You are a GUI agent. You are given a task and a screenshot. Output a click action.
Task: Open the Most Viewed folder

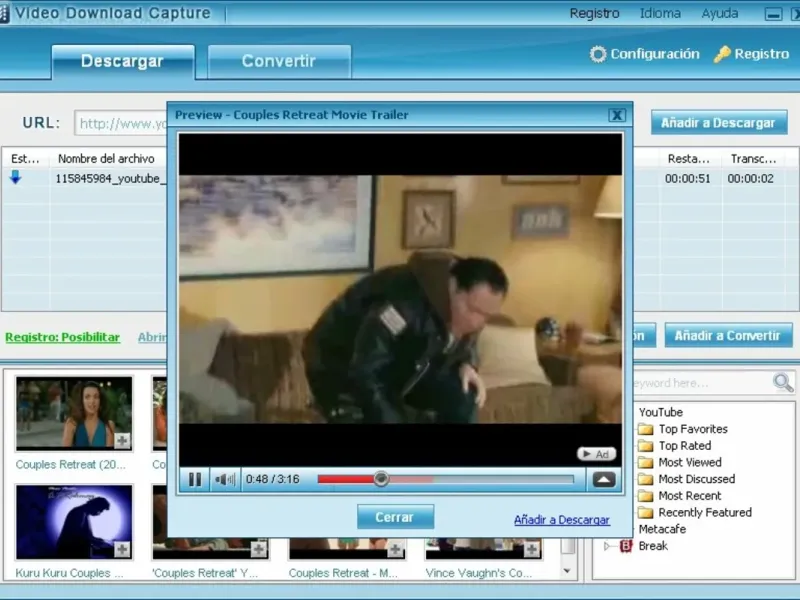[x=690, y=463]
